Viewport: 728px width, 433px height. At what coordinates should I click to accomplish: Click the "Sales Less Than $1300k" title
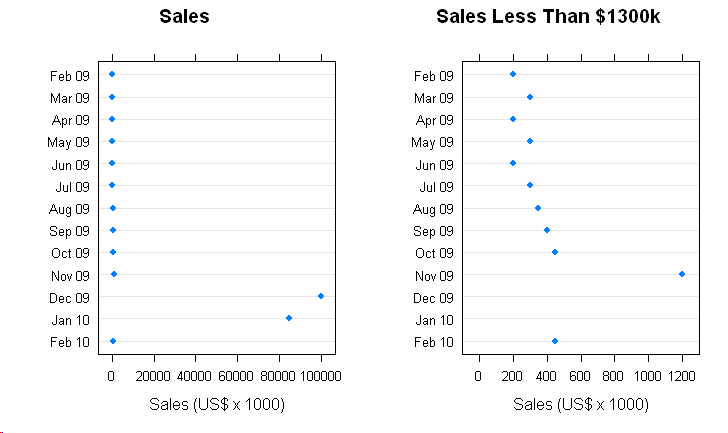coord(548,17)
